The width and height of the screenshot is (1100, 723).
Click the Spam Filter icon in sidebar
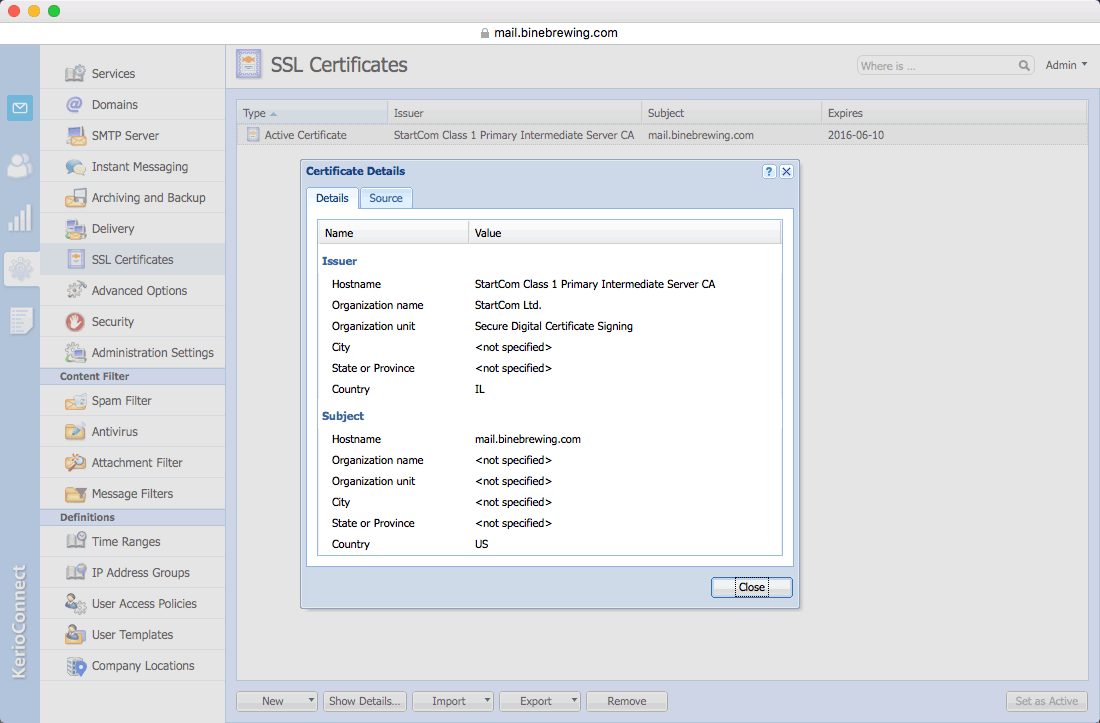coord(75,401)
